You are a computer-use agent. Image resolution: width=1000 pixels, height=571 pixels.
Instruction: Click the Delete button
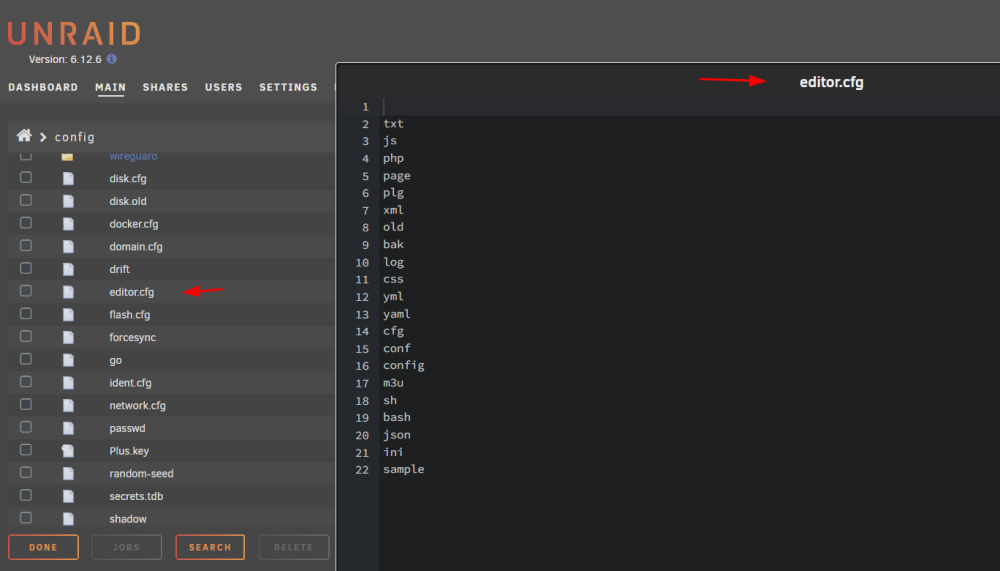[x=293, y=547]
